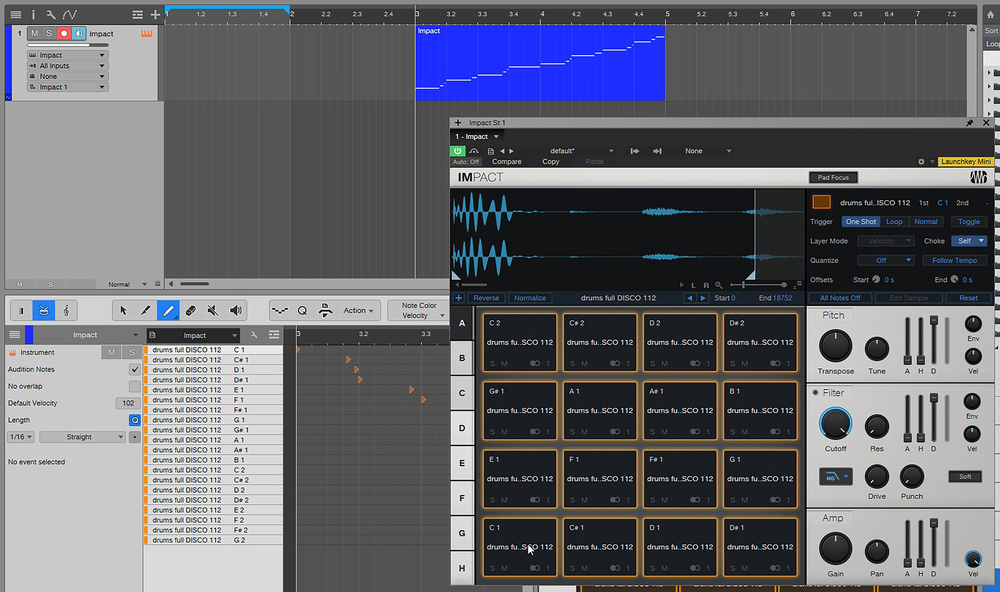Viewport: 1000px width, 592px height.
Task: Switch to drum editor view
Action: click(43, 311)
